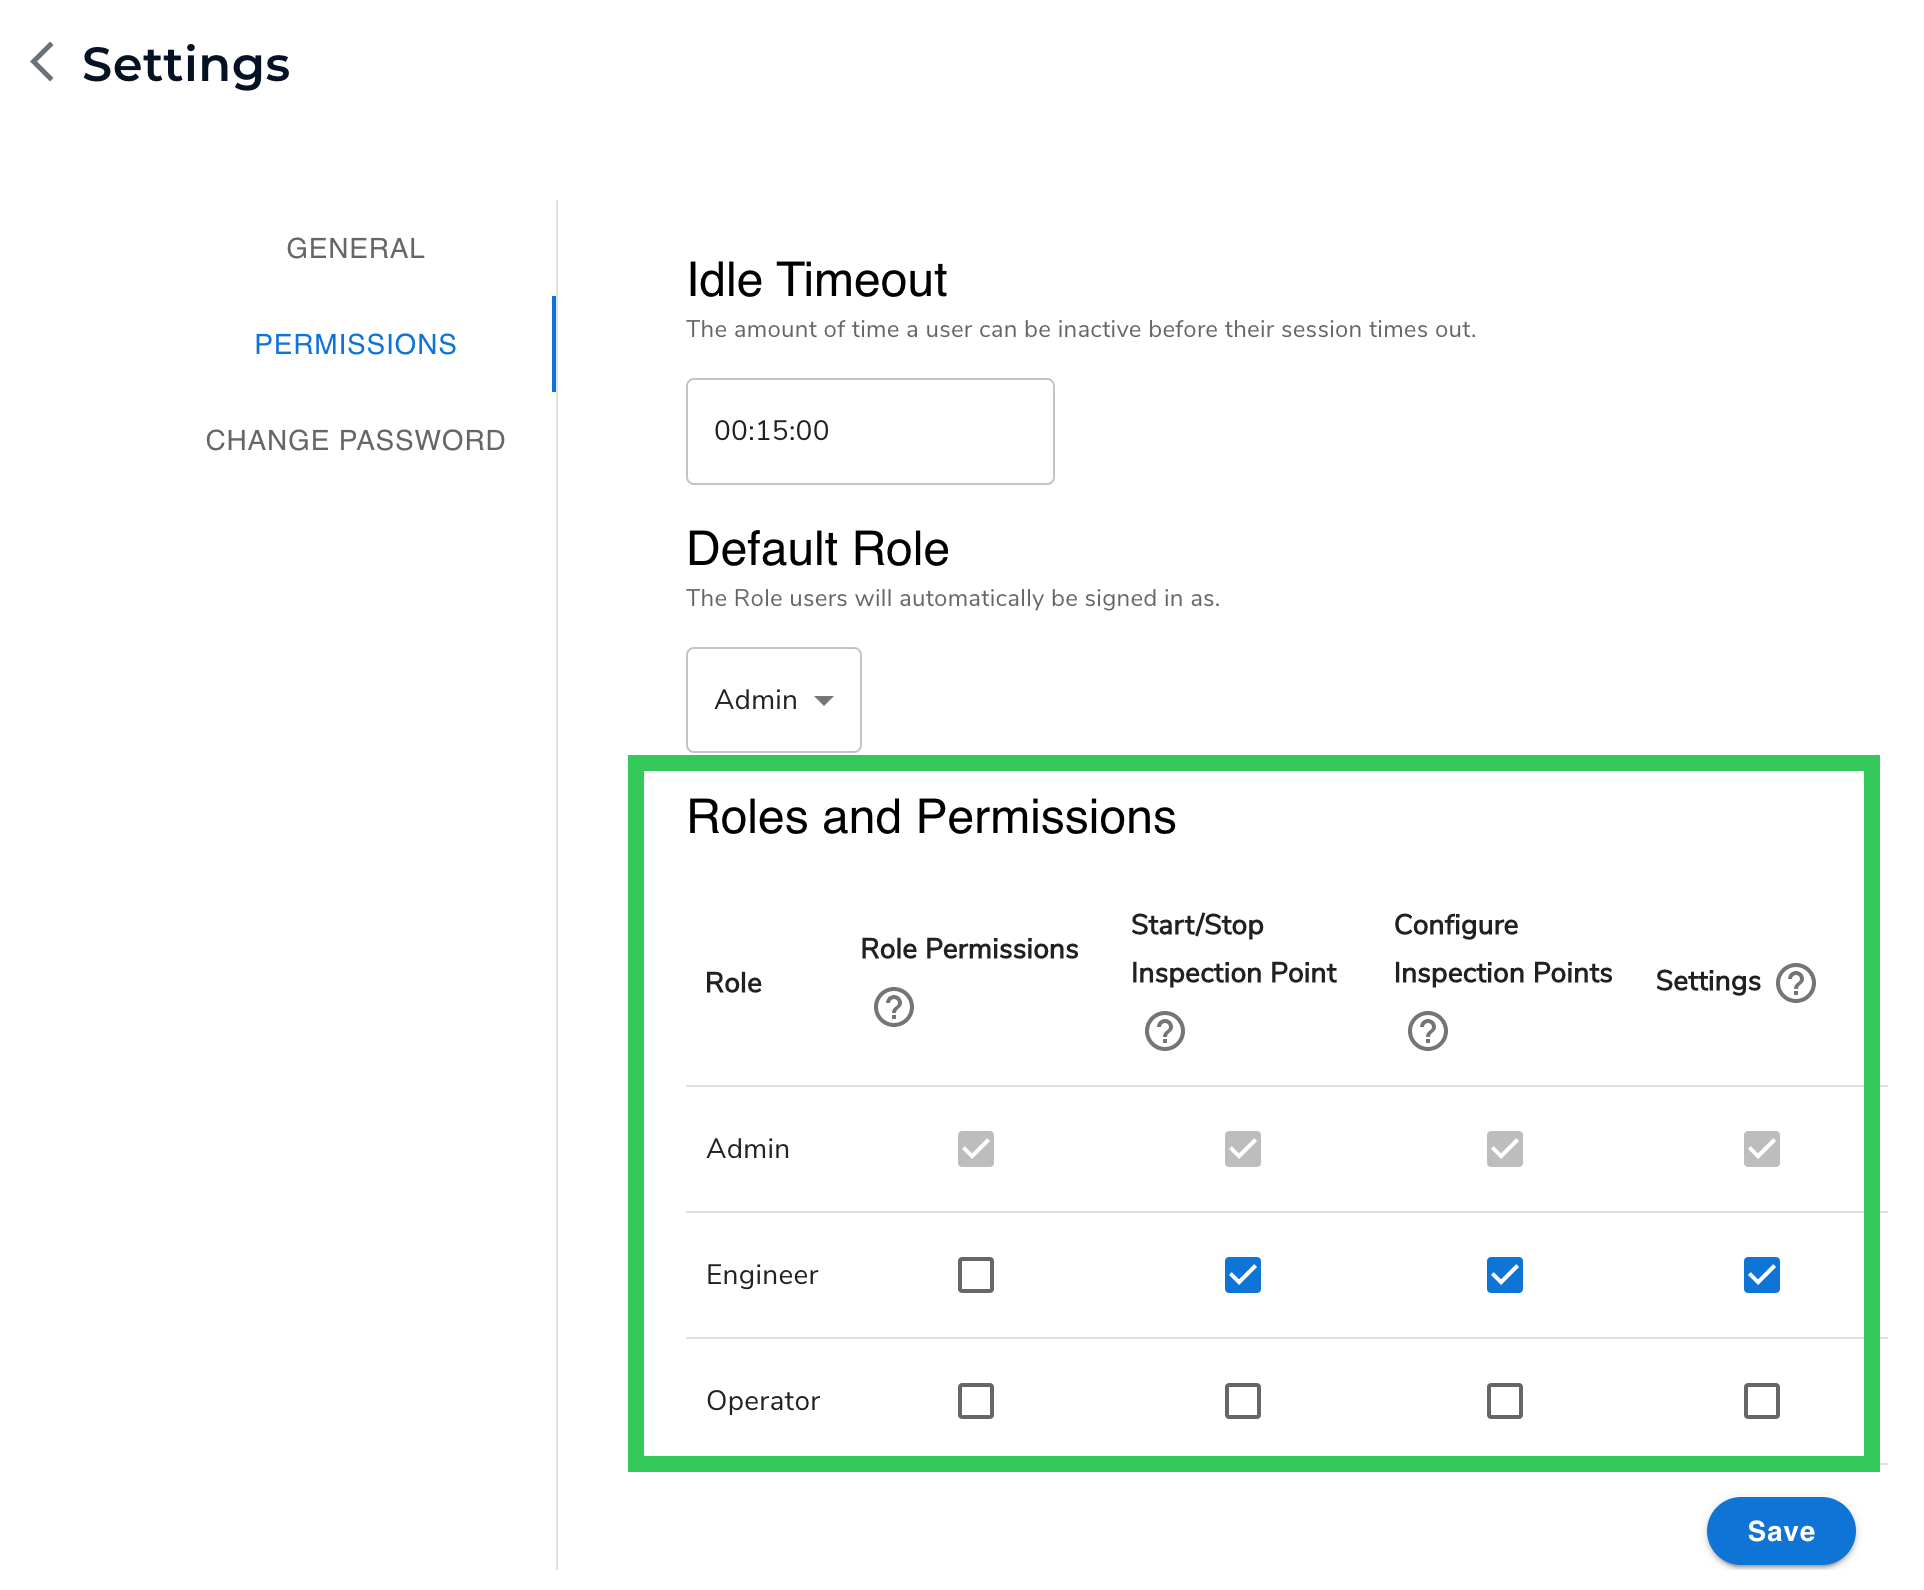Enable Start/Stop Inspection Point for Operator
1924x1590 pixels.
pos(1242,1400)
